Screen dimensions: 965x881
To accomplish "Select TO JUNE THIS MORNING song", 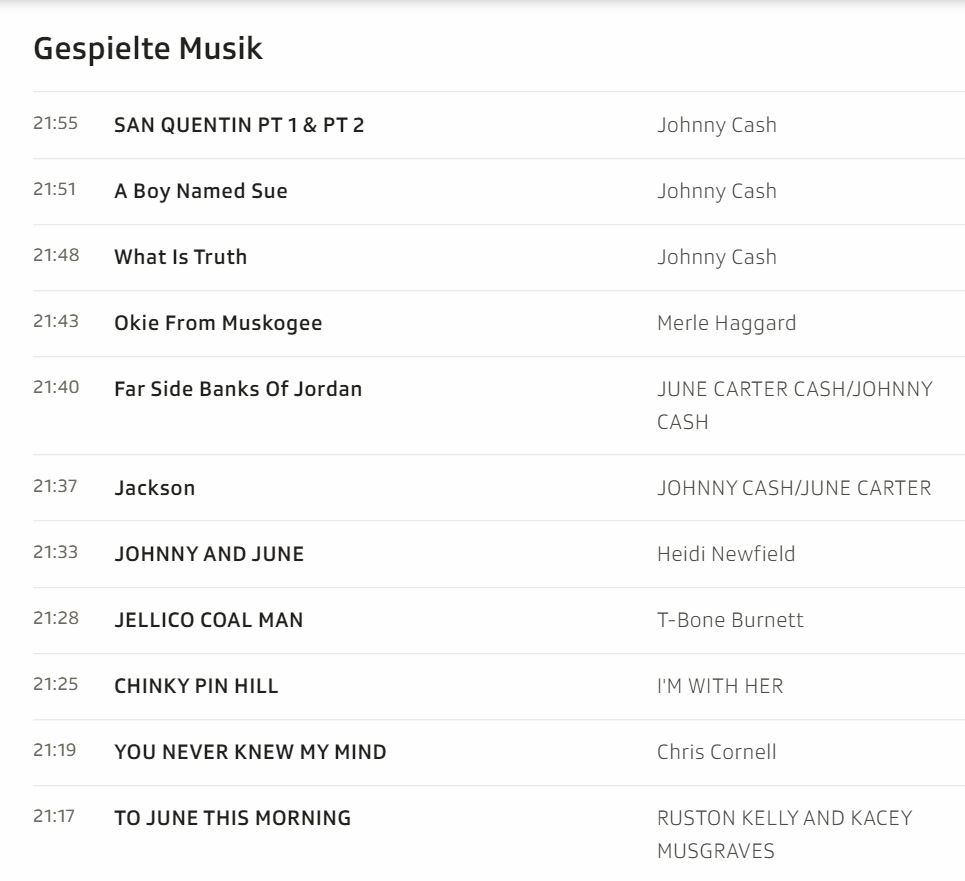I will pos(232,818).
